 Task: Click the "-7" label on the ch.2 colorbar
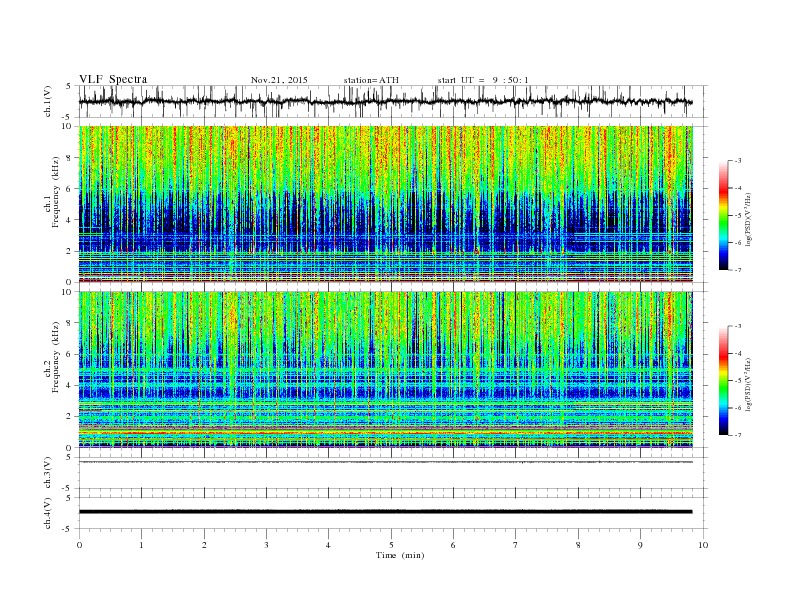click(737, 435)
